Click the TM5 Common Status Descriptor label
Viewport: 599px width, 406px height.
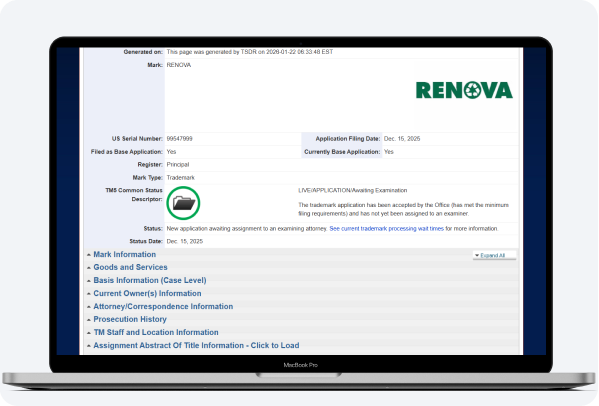134,195
